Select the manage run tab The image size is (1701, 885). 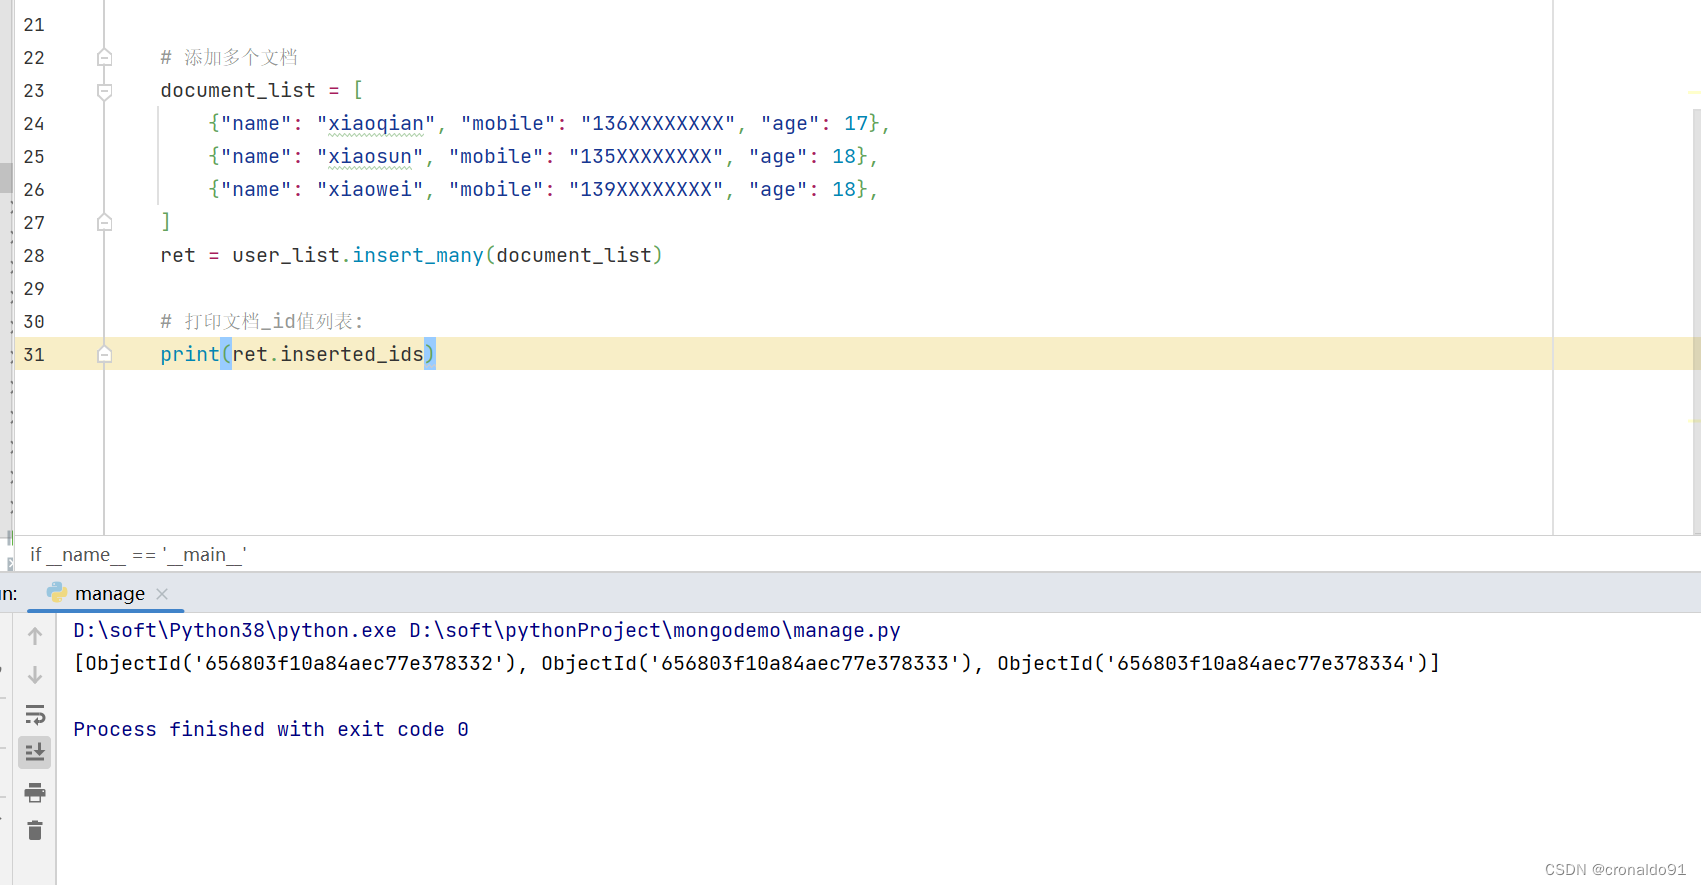click(x=106, y=594)
